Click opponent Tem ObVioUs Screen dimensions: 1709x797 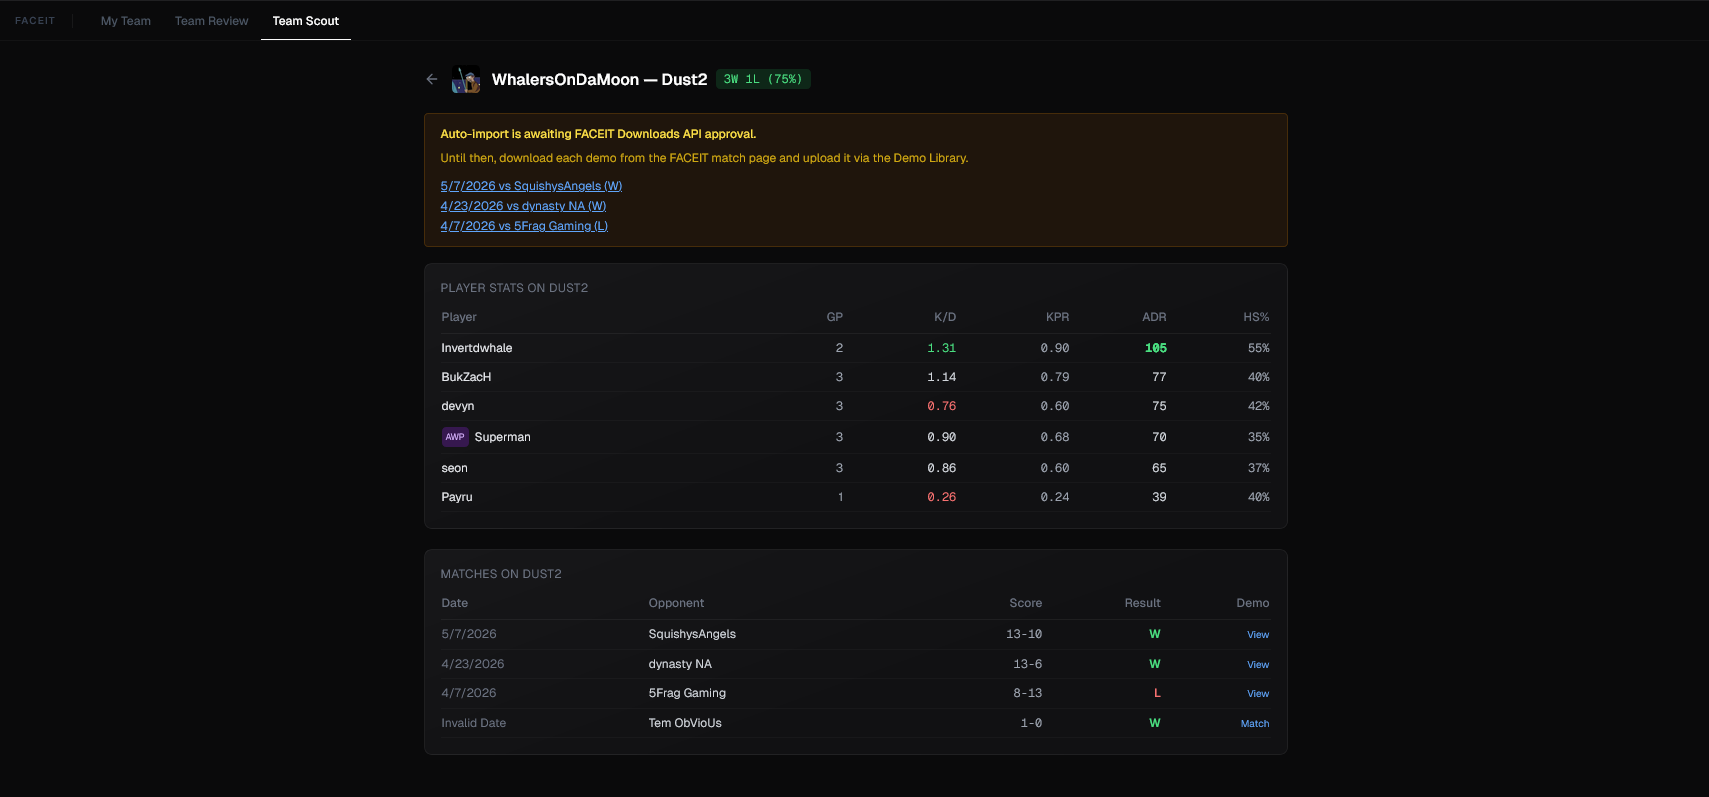click(x=685, y=723)
